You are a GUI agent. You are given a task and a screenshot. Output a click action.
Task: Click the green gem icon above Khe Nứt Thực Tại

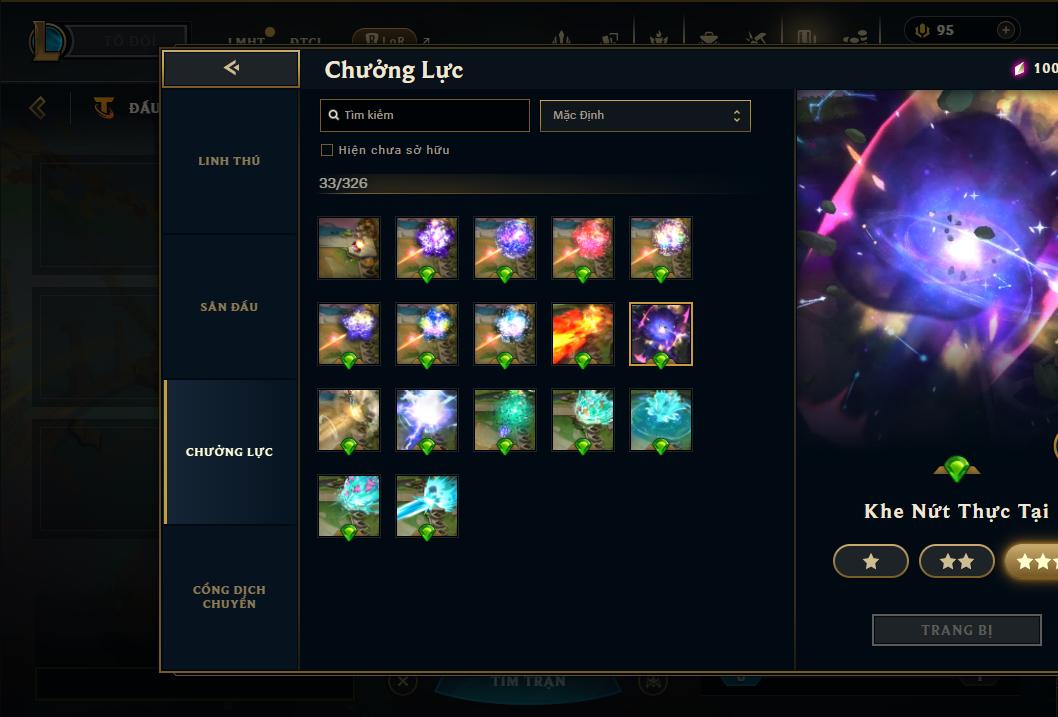(x=956, y=468)
